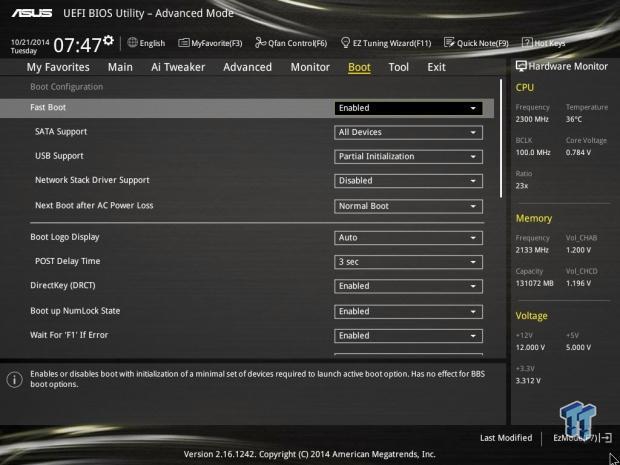620x465 pixels.
Task: Open the Ai Tweaker tab
Action: 178,67
